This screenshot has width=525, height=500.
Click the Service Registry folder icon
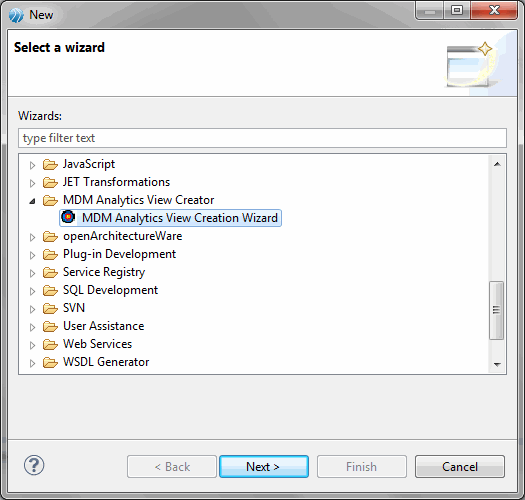tap(50, 273)
